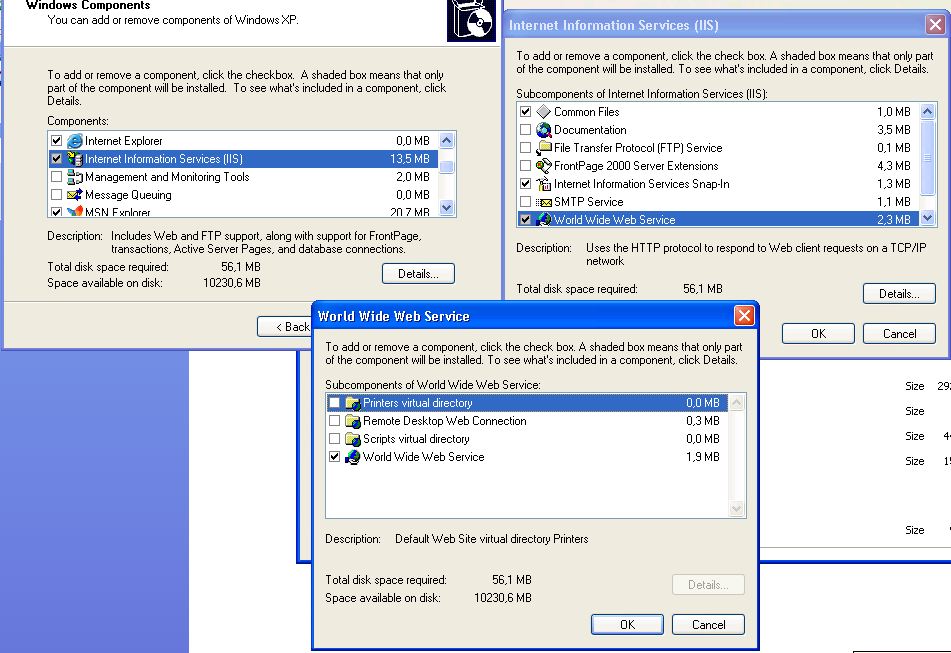Viewport: 951px width, 653px height.
Task: Click scroll up arrow in IIS subcomponents list
Action: point(927,112)
